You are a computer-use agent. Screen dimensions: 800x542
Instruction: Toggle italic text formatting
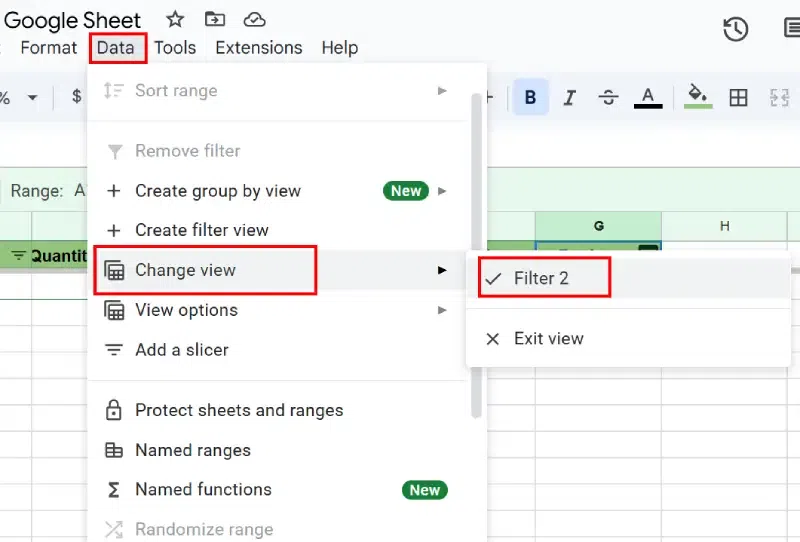(570, 97)
